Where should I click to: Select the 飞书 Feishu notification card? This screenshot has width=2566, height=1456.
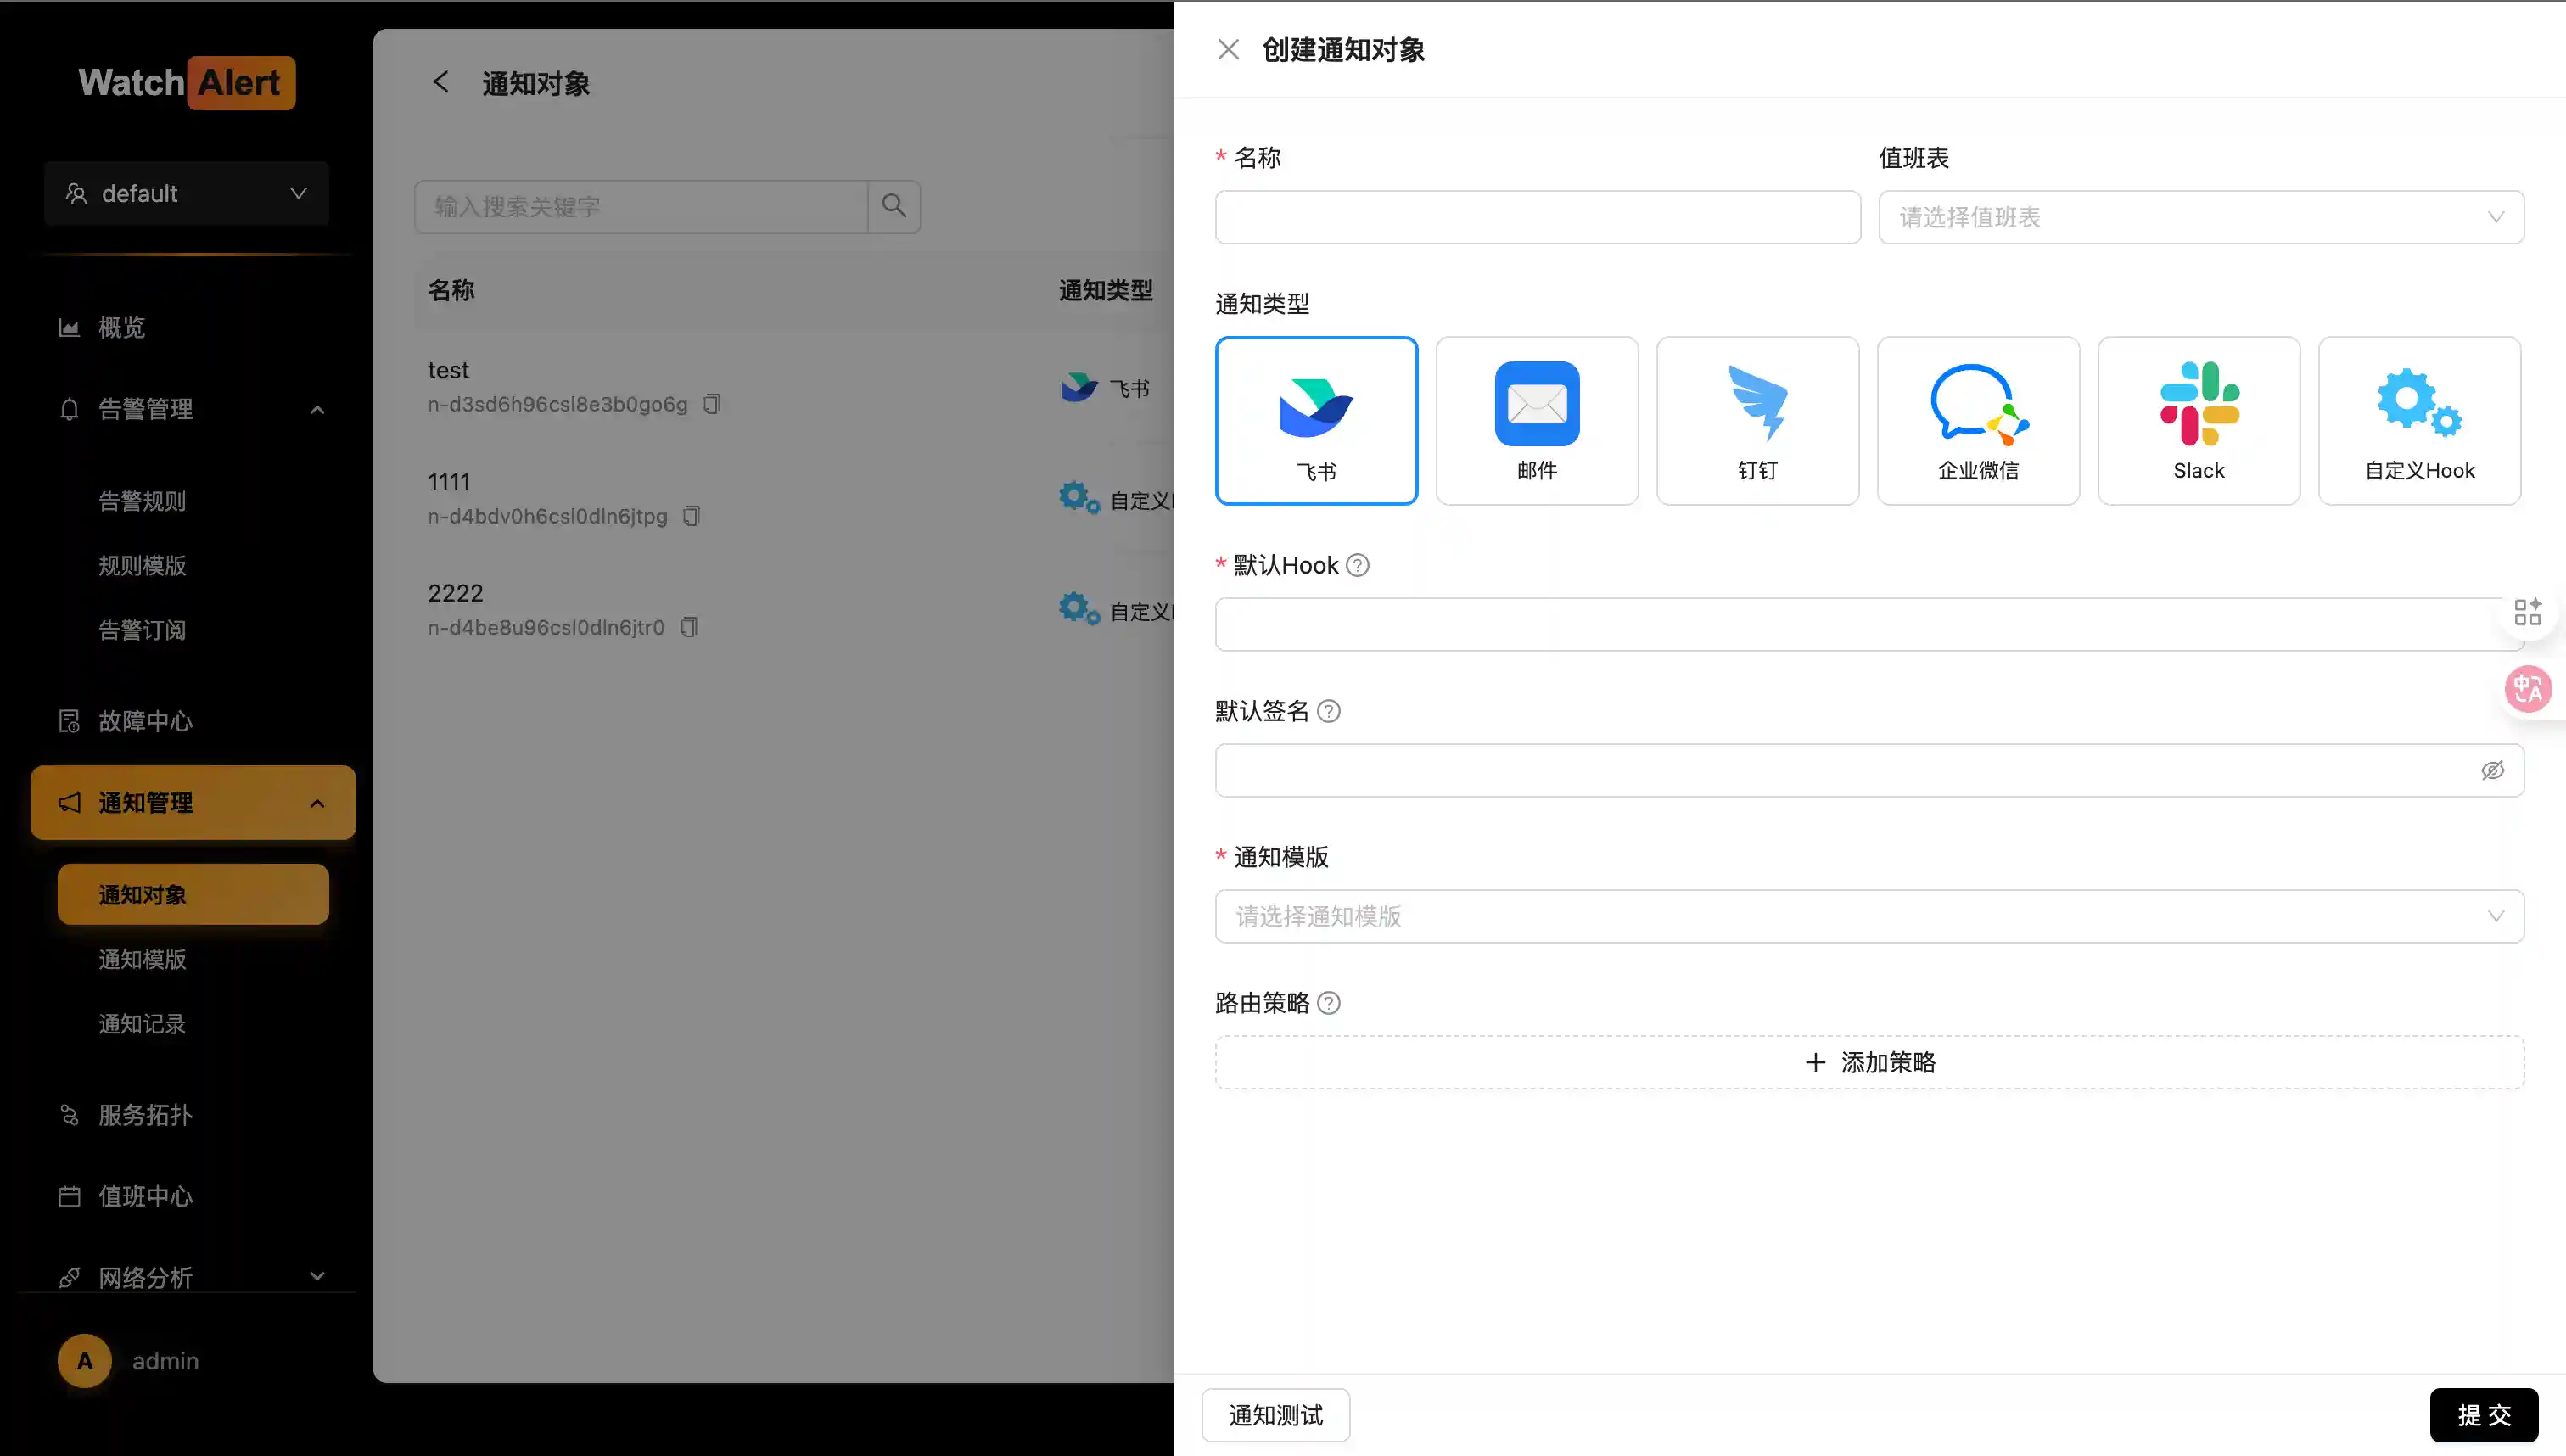click(1316, 420)
